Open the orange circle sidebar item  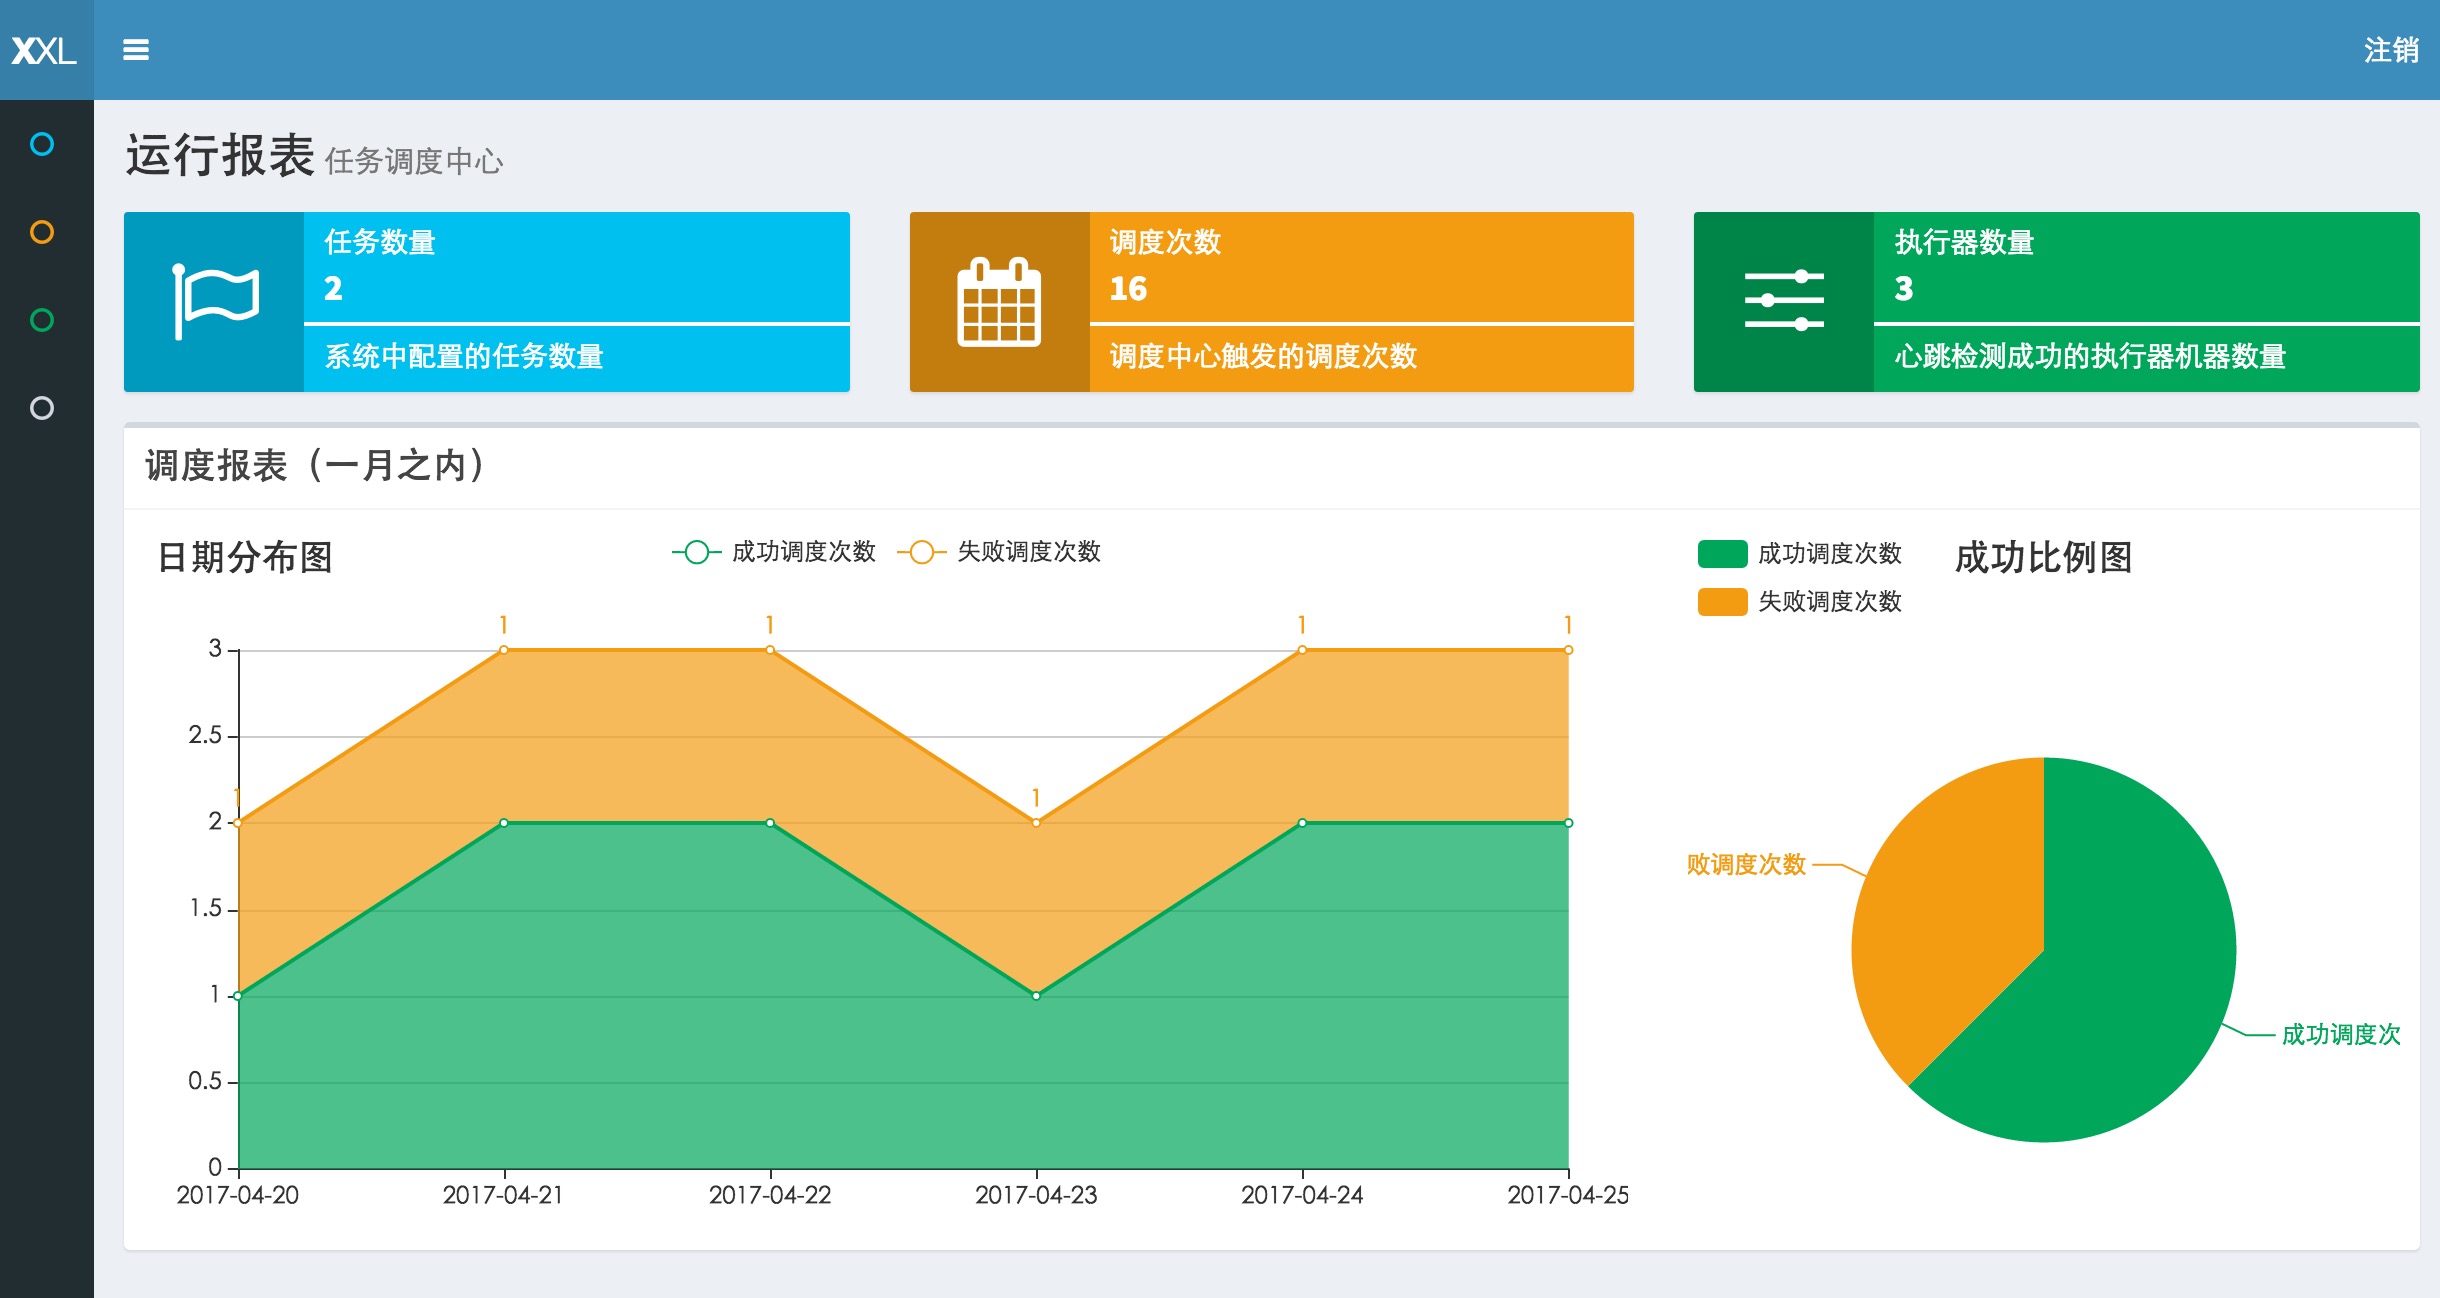42,232
